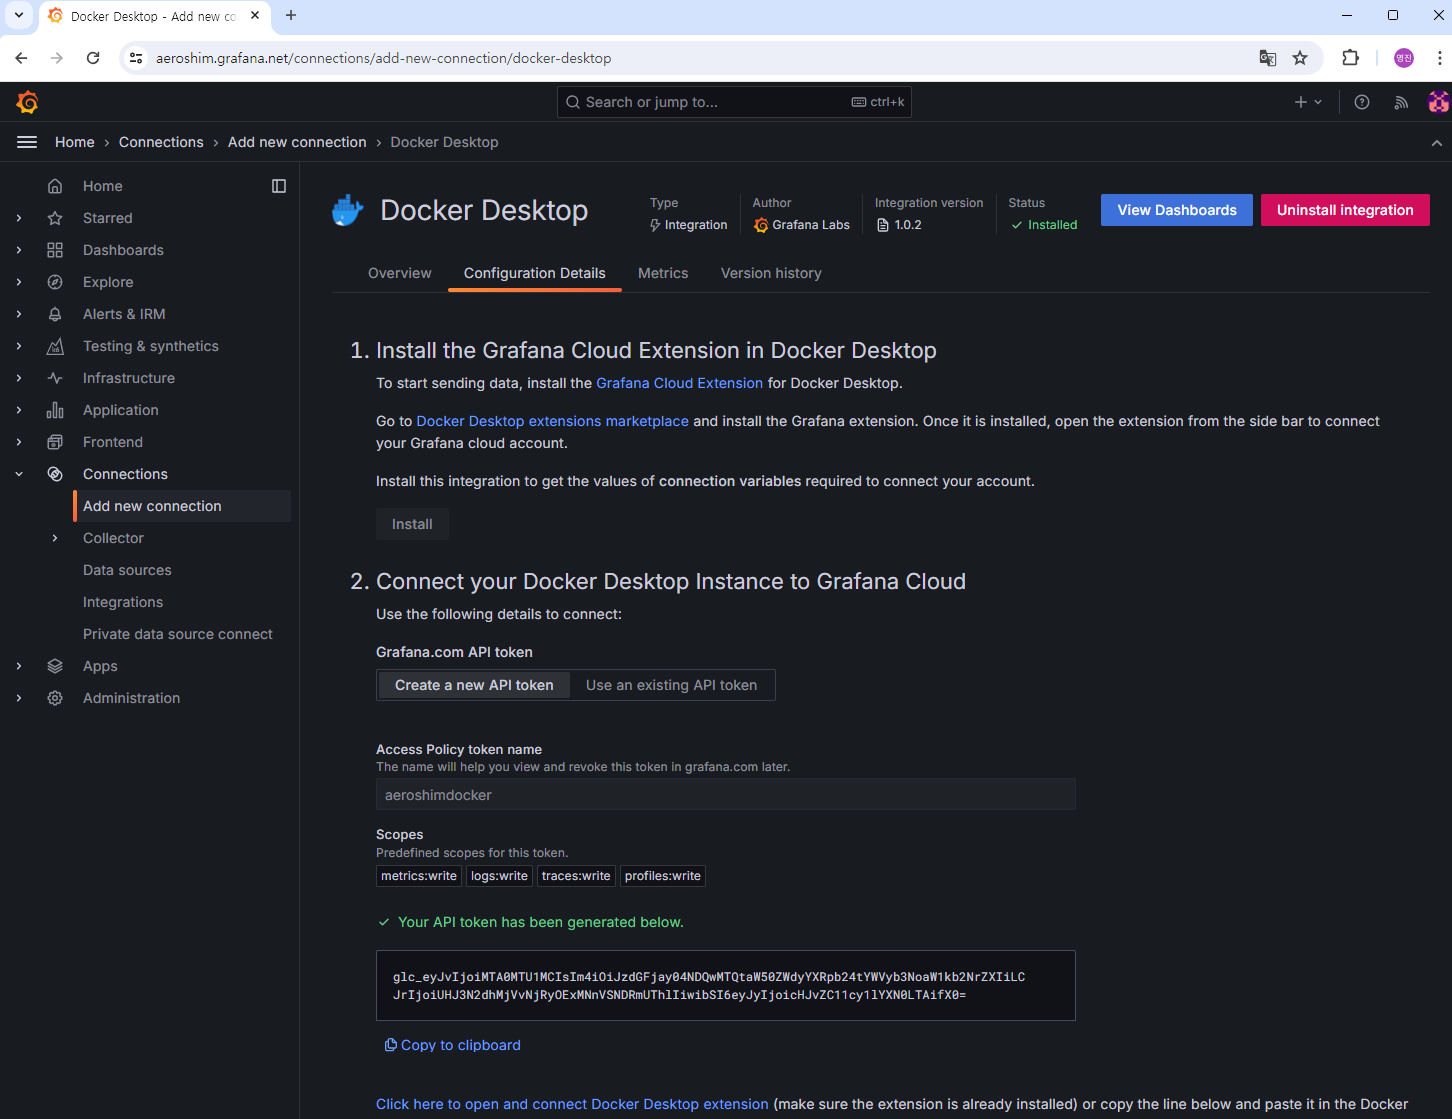Switch to the Overview tab
Image resolution: width=1452 pixels, height=1119 pixels.
tap(400, 273)
